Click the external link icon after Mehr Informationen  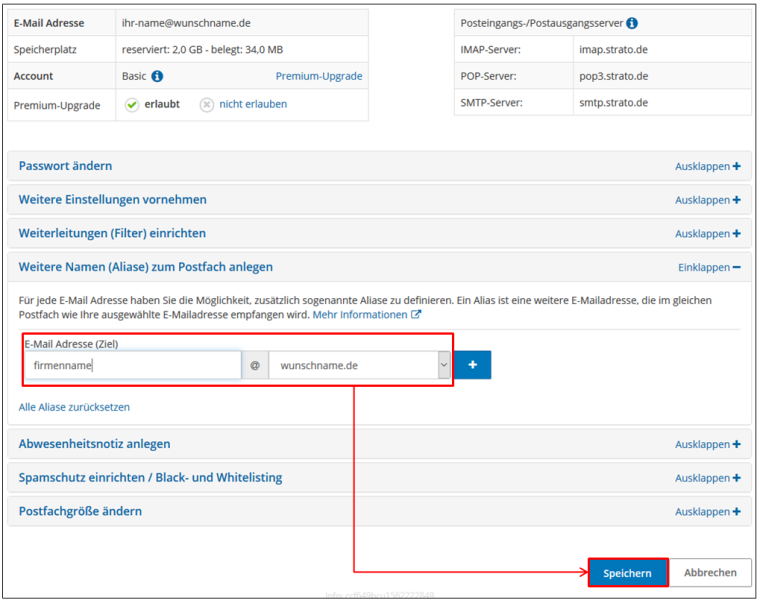coord(416,315)
